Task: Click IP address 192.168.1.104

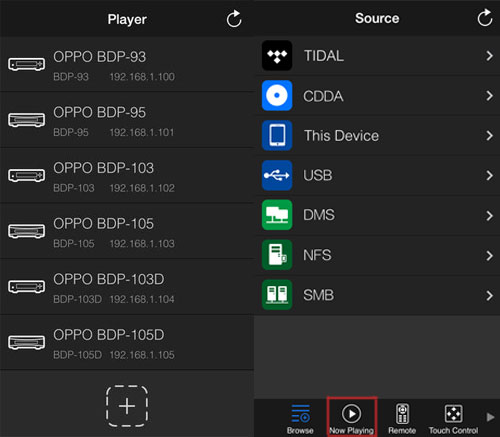Action: (x=142, y=299)
